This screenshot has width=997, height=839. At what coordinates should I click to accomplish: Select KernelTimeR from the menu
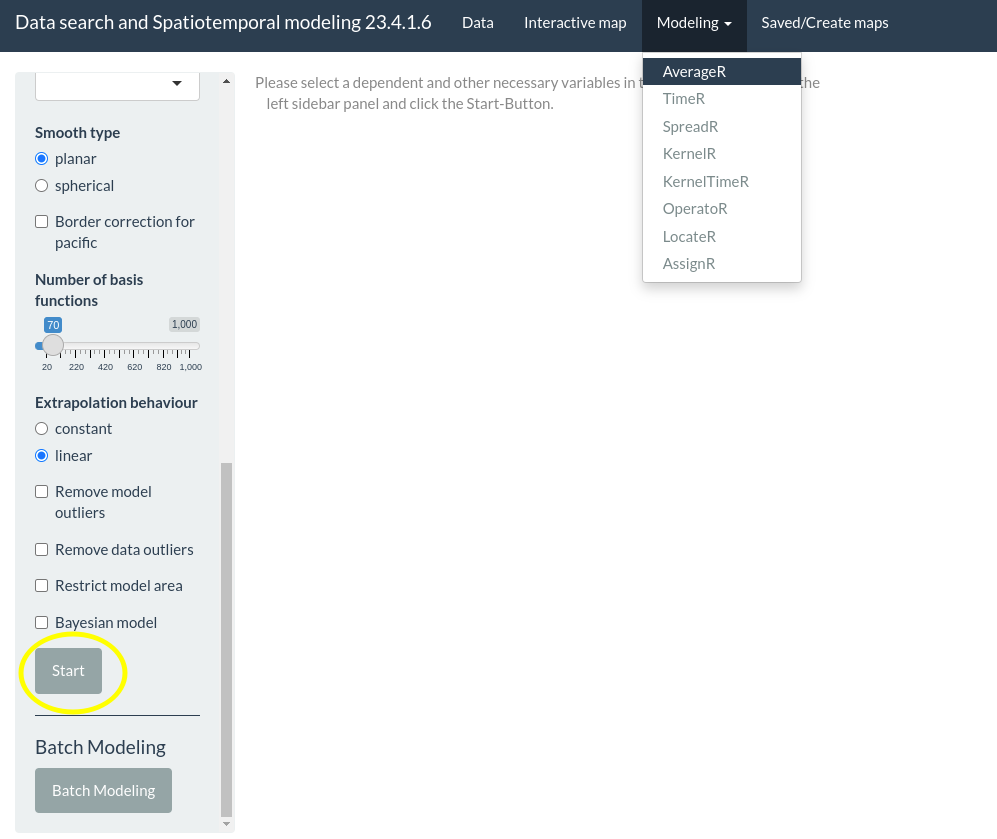point(706,181)
